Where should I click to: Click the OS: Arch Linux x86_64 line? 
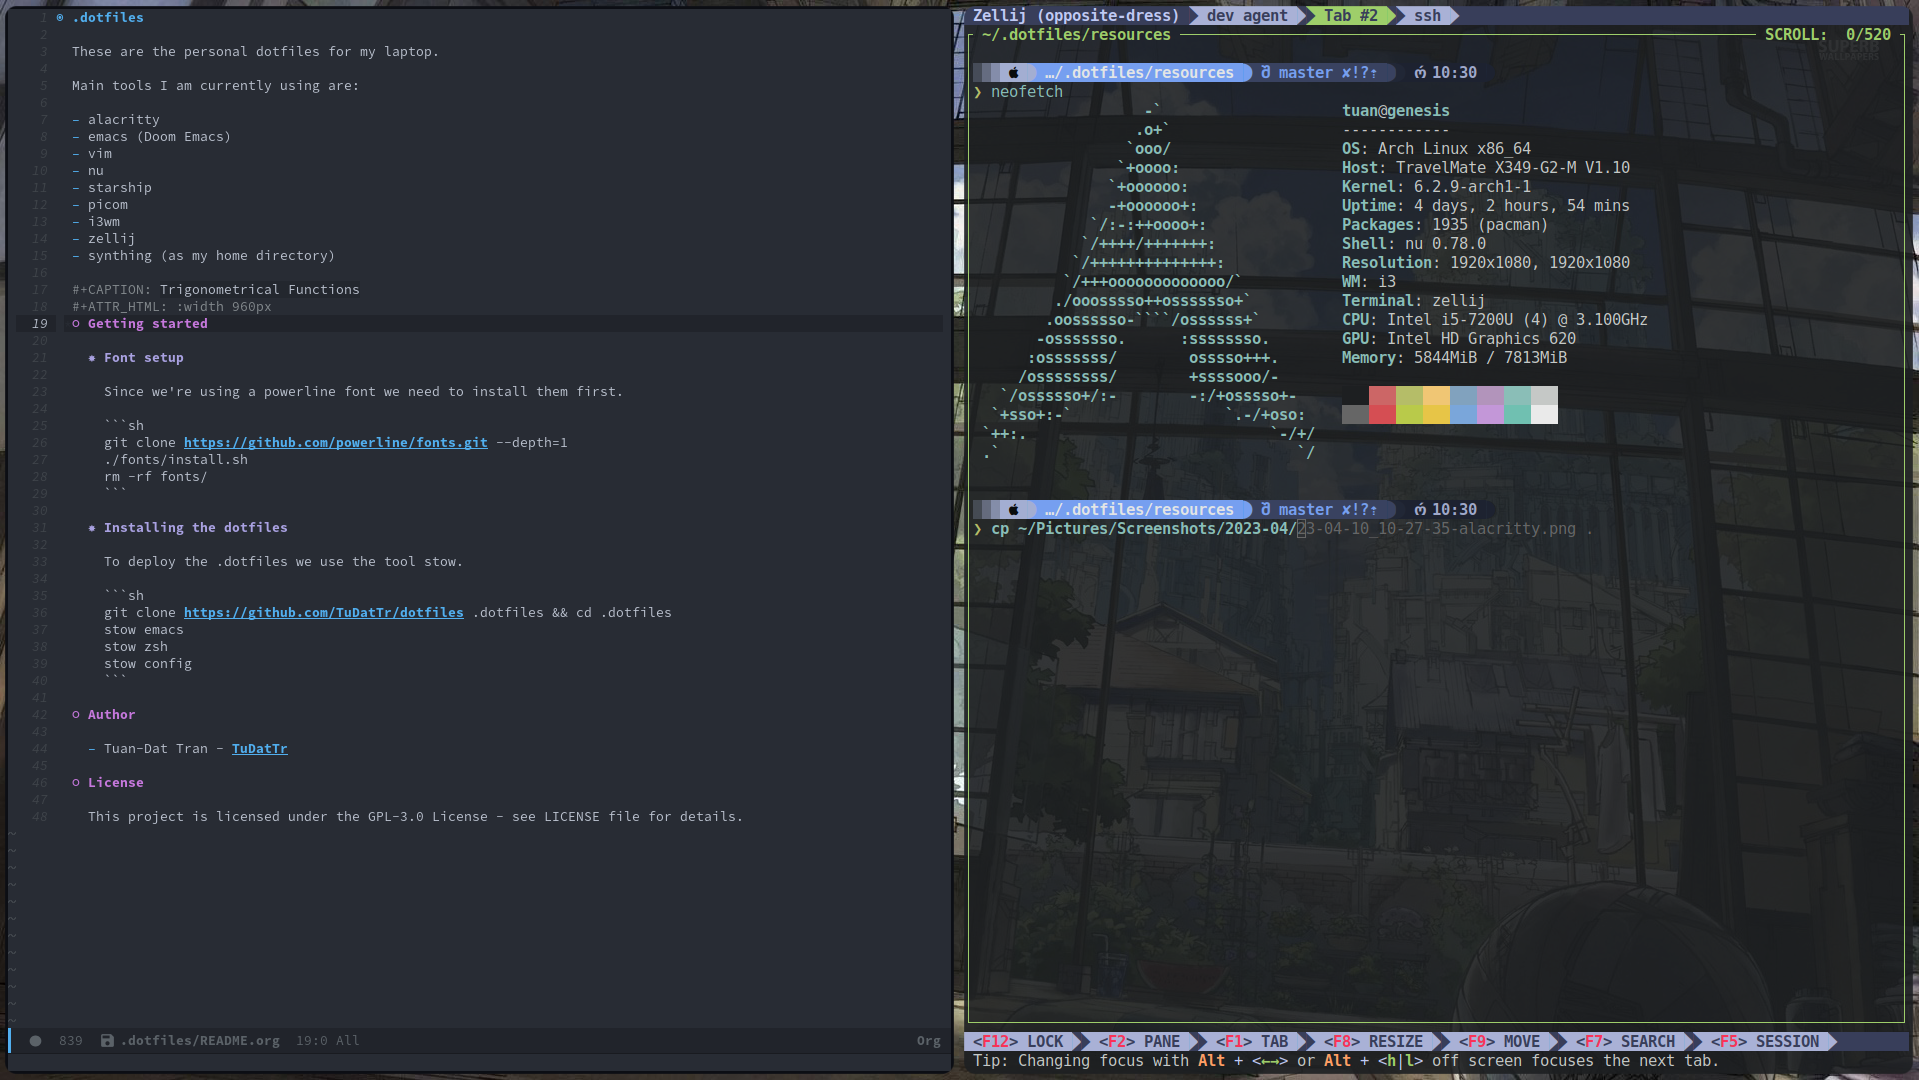[1436, 149]
